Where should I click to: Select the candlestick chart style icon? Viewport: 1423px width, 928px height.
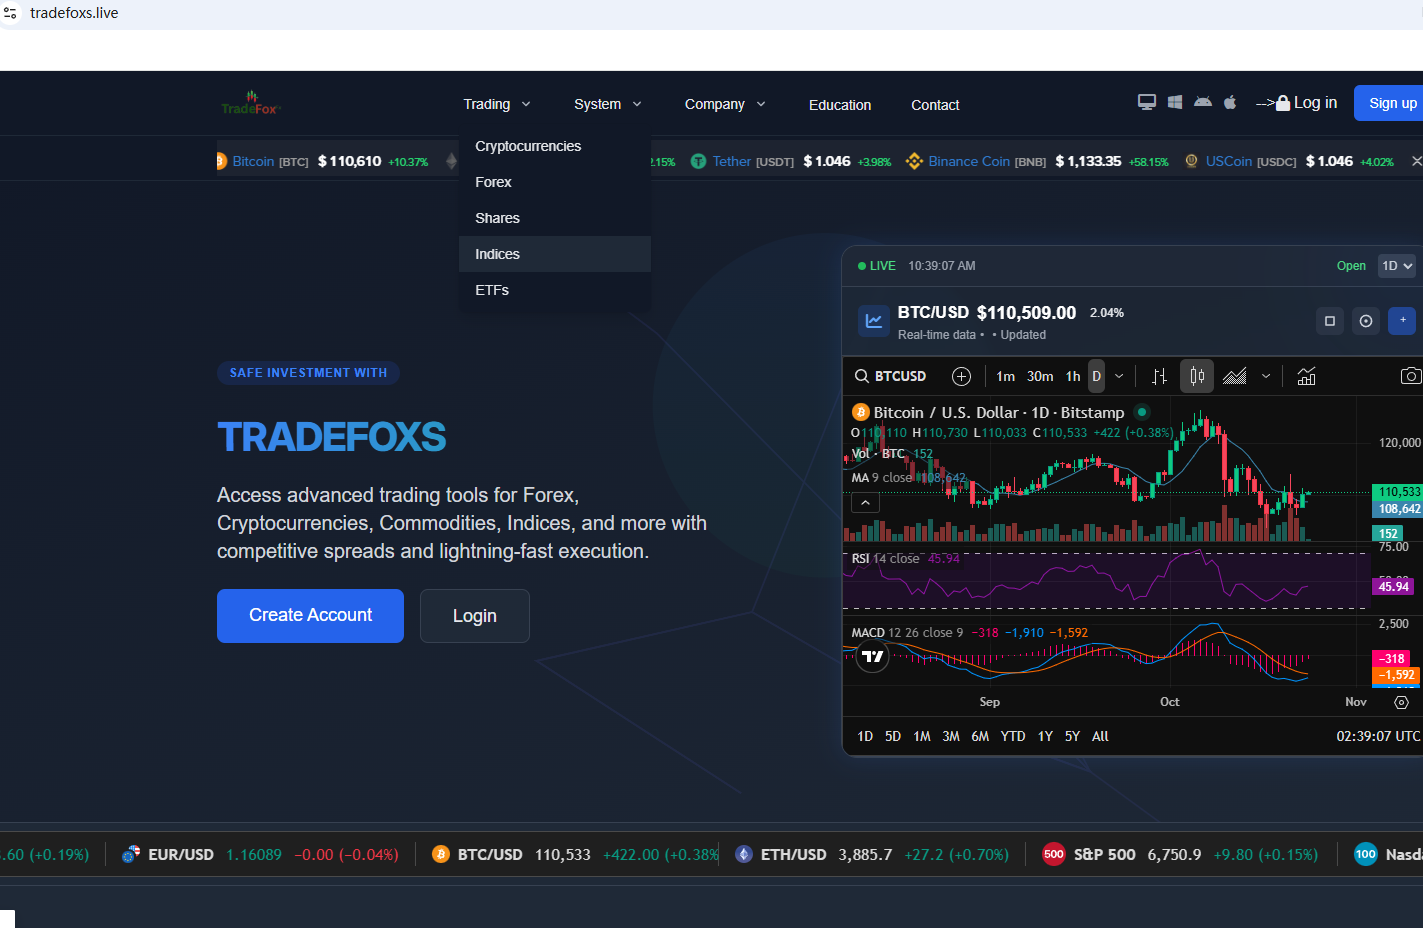pos(1197,376)
